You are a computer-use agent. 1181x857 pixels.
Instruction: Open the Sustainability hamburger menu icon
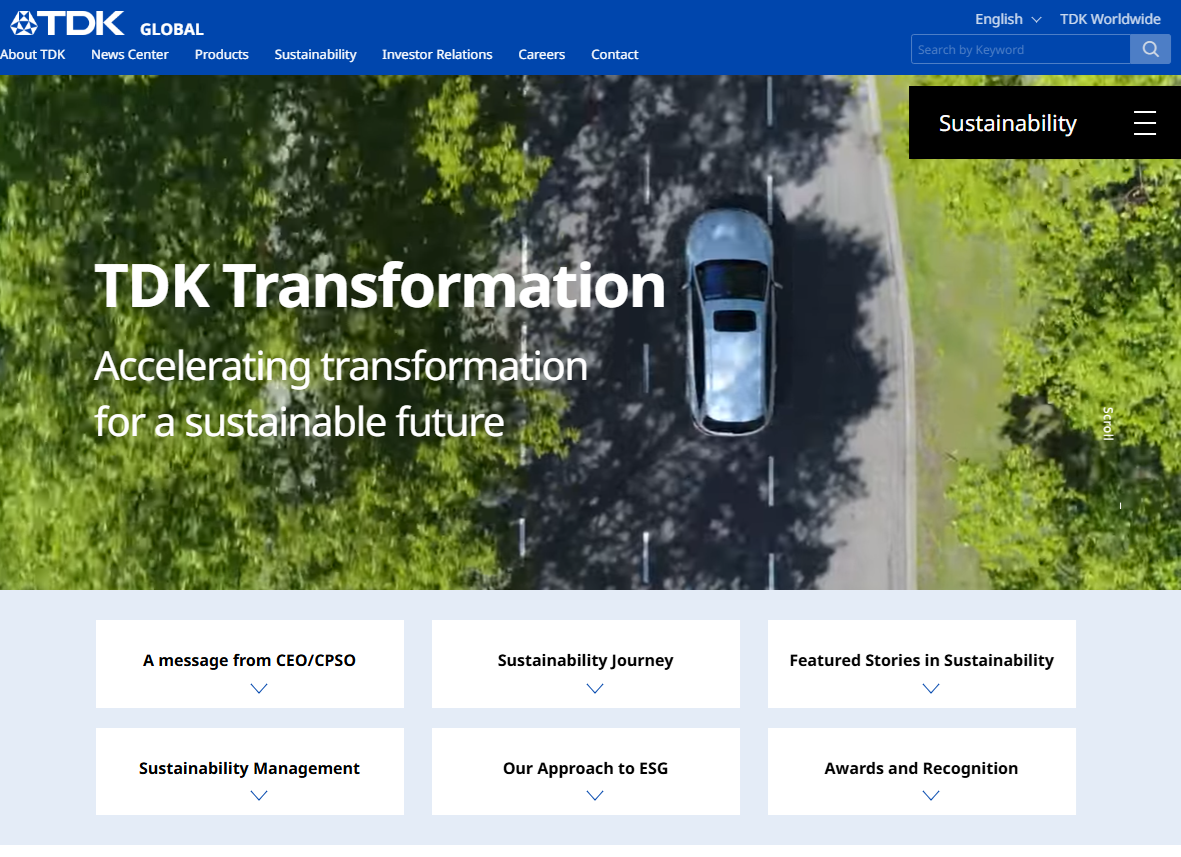1145,123
